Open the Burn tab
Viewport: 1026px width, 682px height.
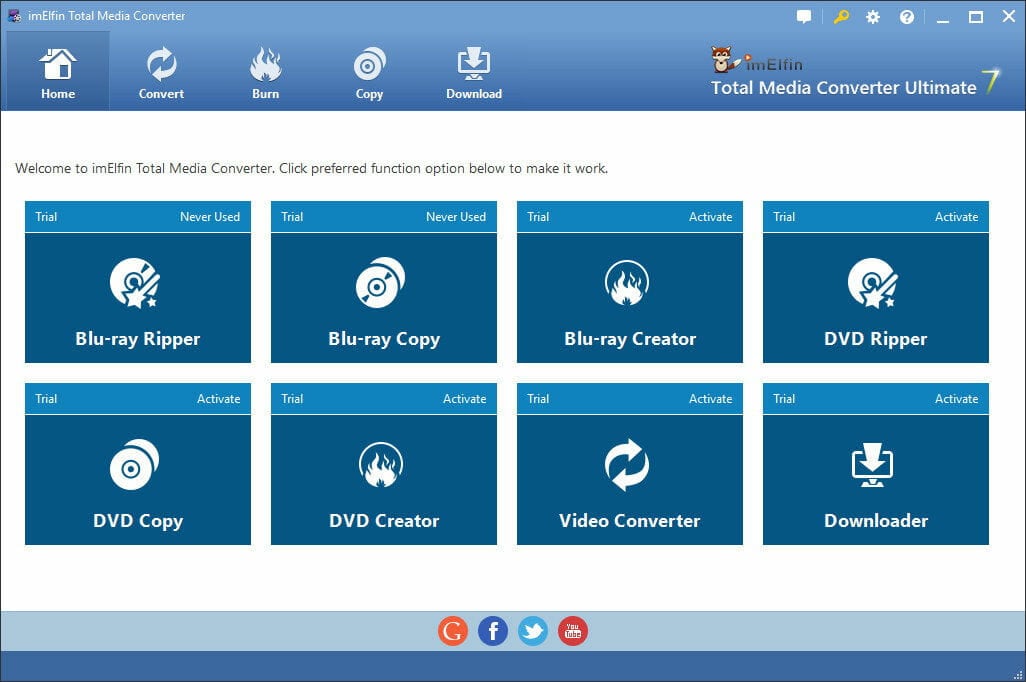click(x=265, y=72)
